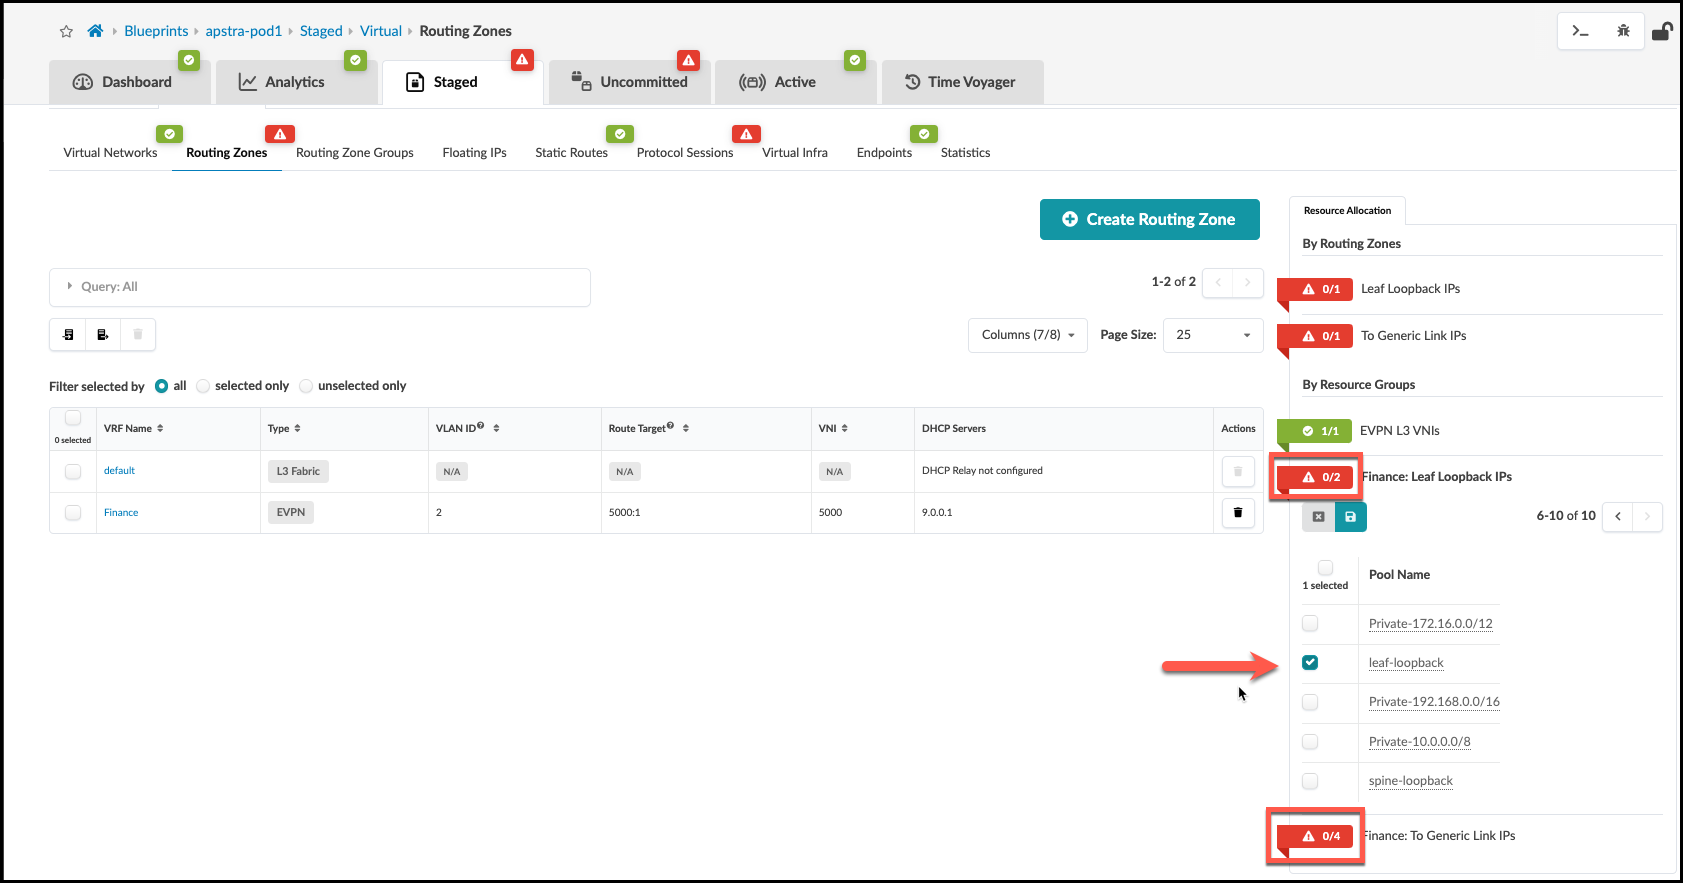Viewport: 1683px width, 883px height.
Task: Click the home icon in breadcrumb
Action: [x=95, y=31]
